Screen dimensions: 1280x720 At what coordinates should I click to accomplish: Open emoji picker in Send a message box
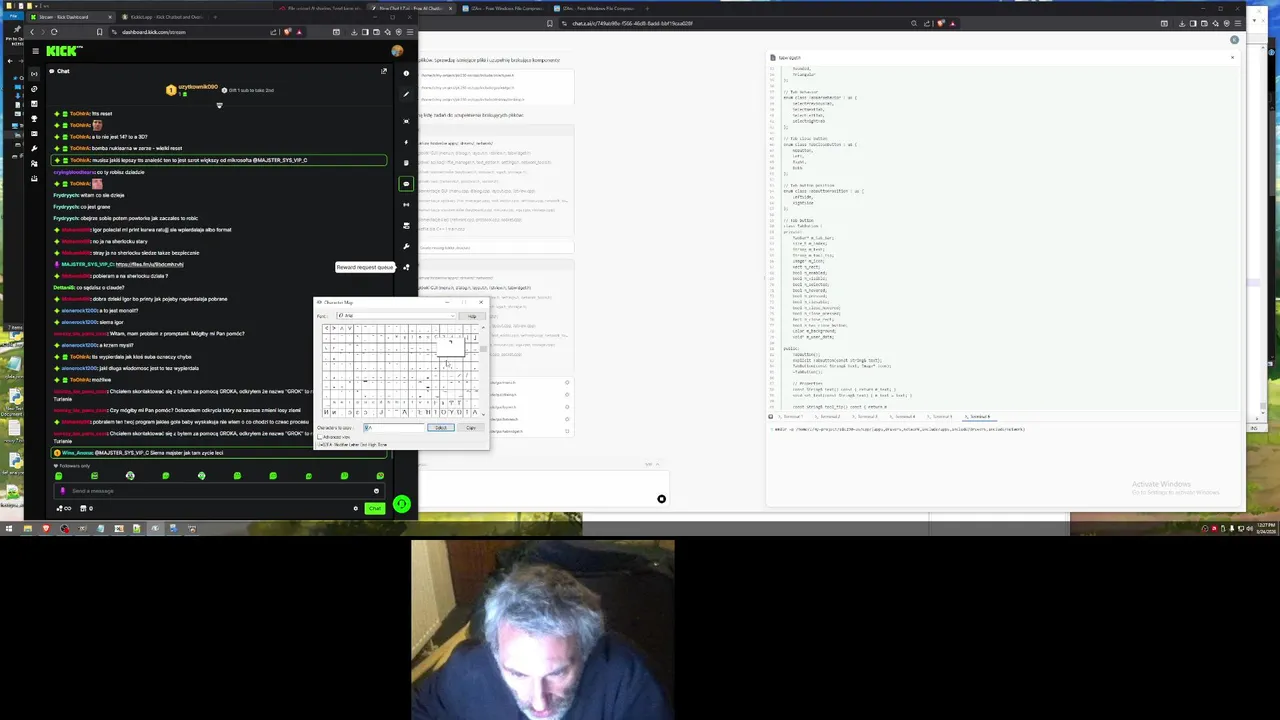(x=376, y=491)
